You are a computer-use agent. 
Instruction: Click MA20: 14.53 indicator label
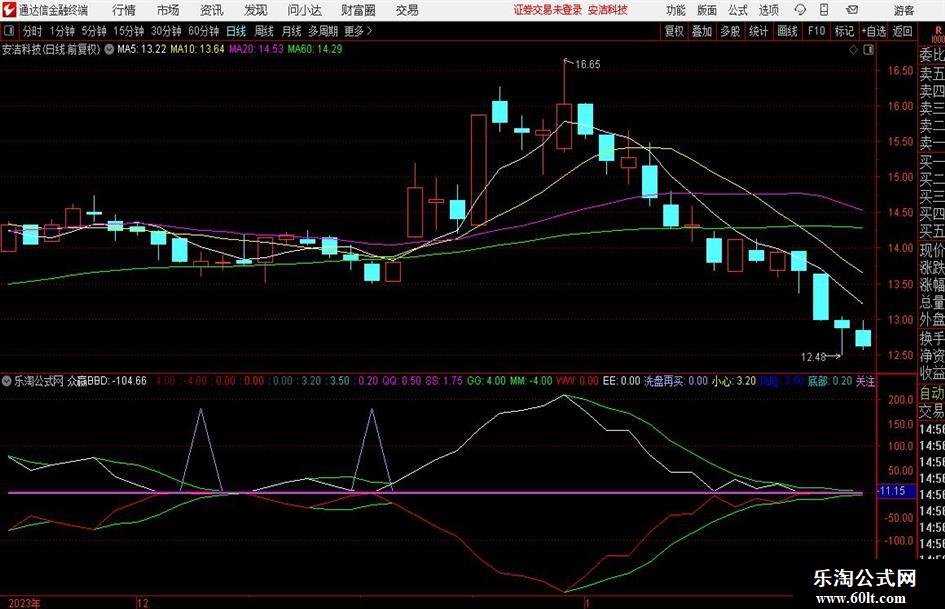click(256, 49)
